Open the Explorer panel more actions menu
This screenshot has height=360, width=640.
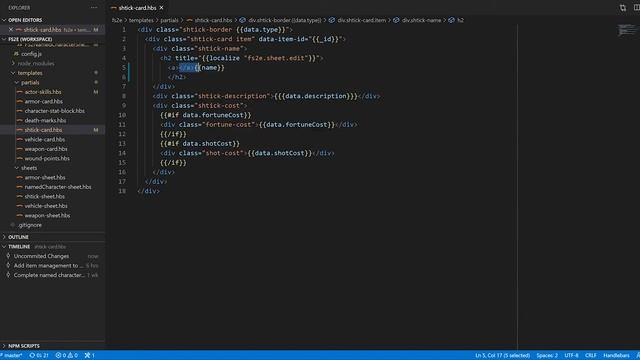(x=94, y=8)
